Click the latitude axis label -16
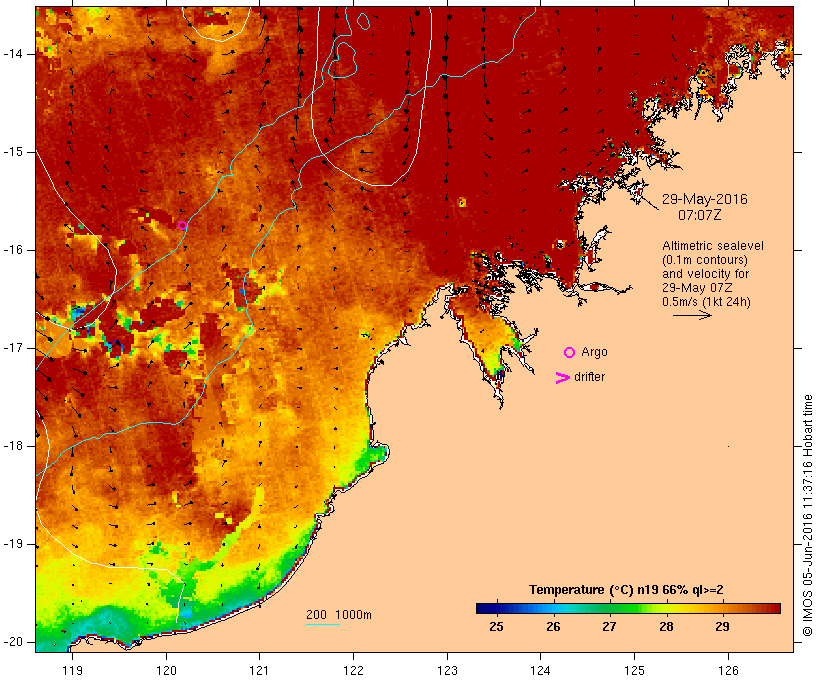The width and height of the screenshot is (820, 680). [x=13, y=250]
